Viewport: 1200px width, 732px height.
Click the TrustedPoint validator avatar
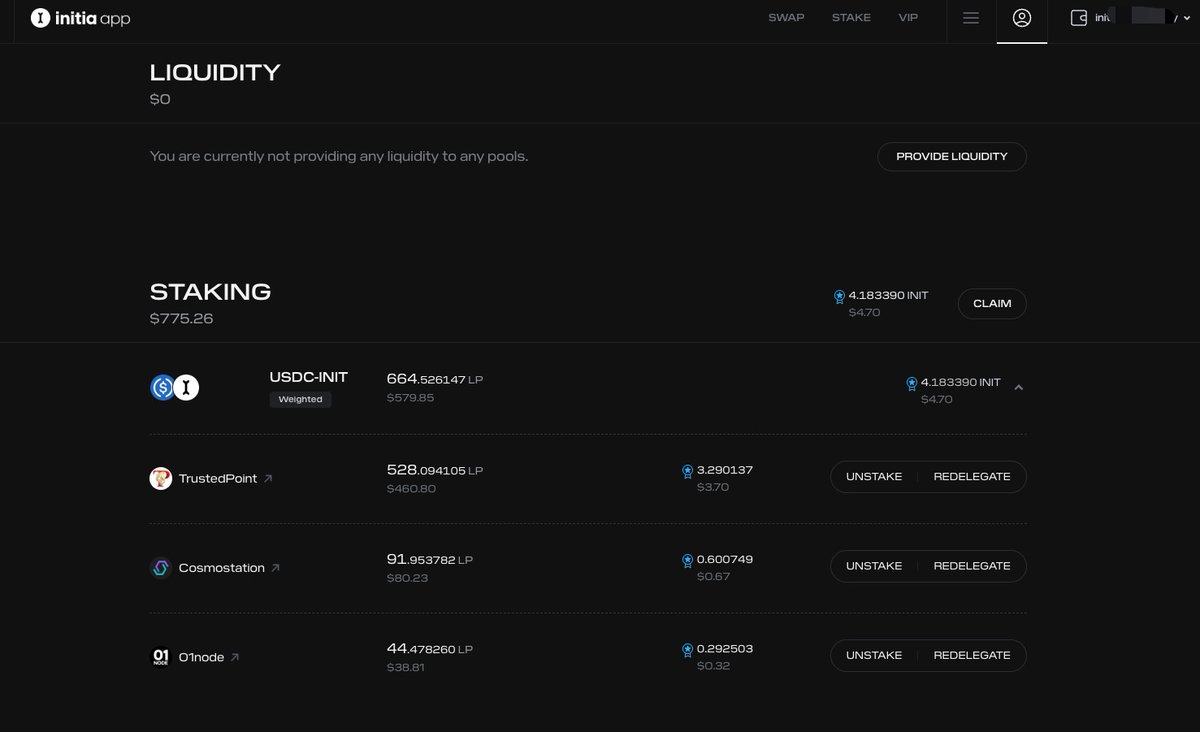tap(160, 478)
